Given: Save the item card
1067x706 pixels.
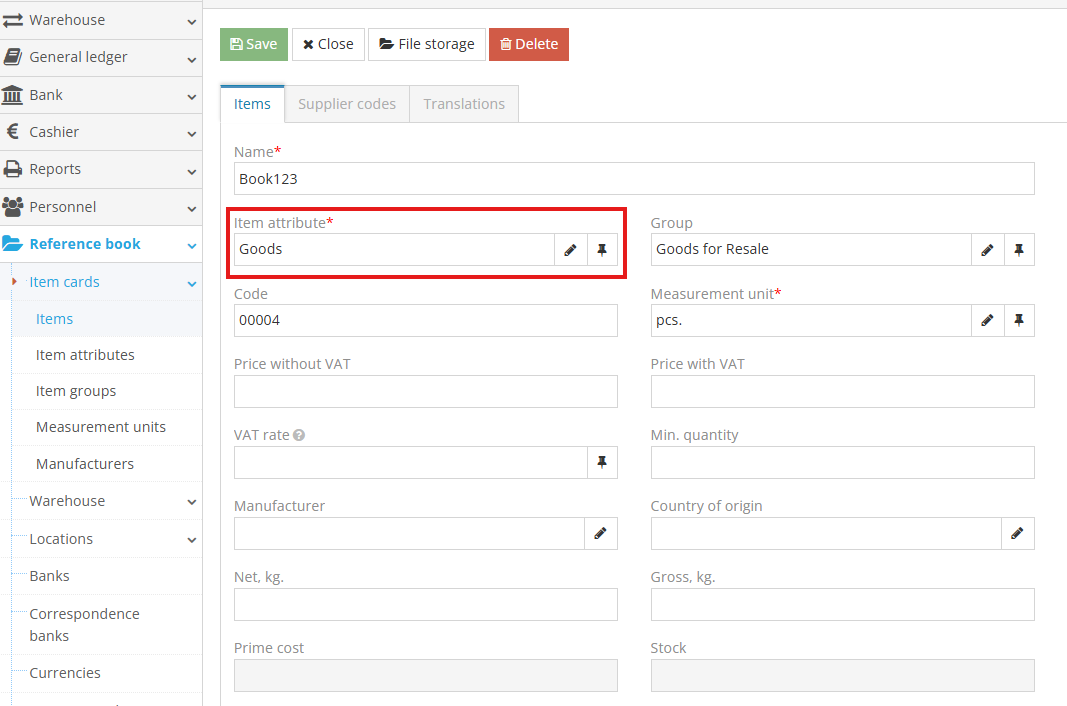Looking at the screenshot, I should pyautogui.click(x=253, y=44).
